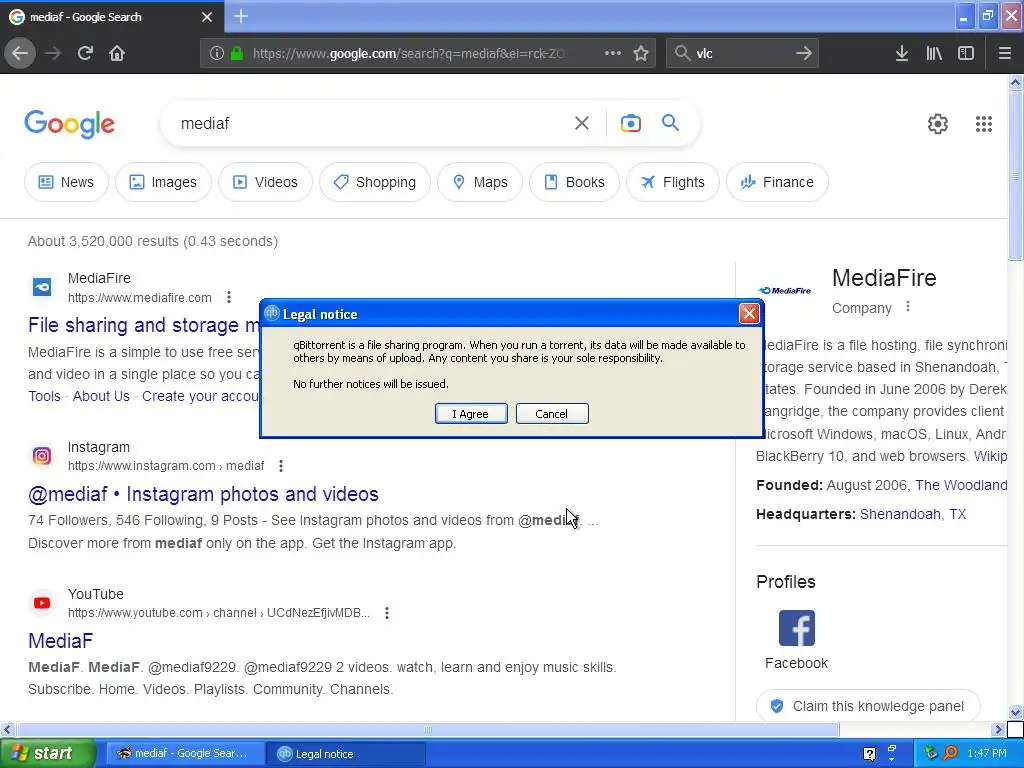Click the vertical scrollbar up arrow
Image resolution: width=1024 pixels, height=768 pixels.
[1015, 82]
